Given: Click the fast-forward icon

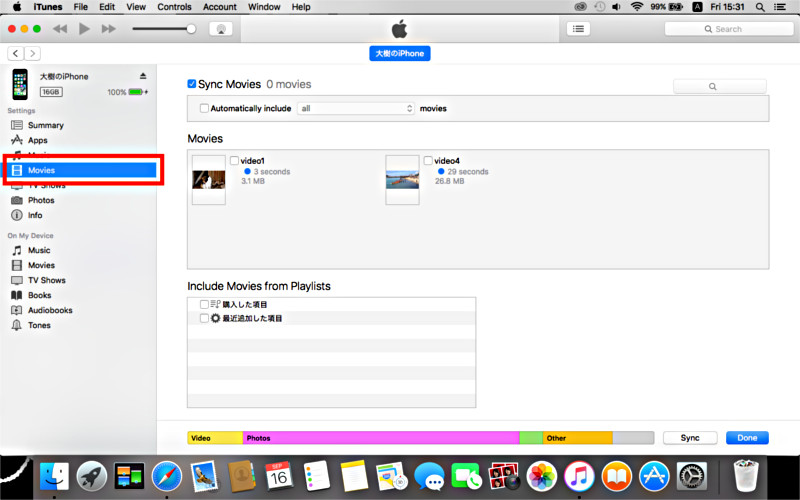Looking at the screenshot, I should point(107,29).
